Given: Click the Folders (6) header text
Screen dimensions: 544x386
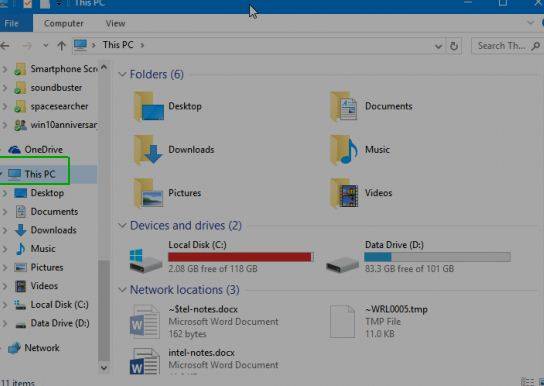Looking at the screenshot, I should 157,74.
